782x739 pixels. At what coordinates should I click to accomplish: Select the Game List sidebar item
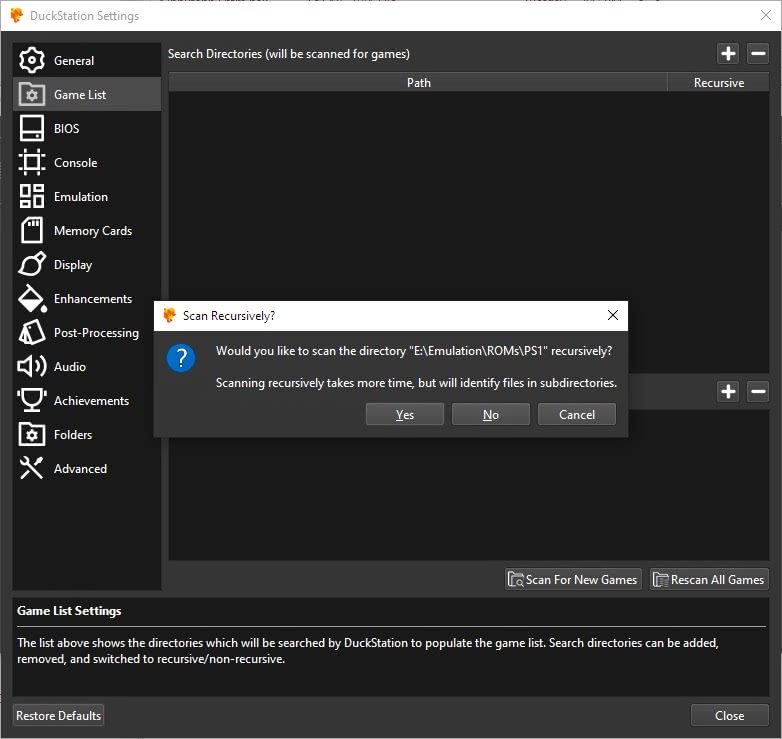click(87, 94)
